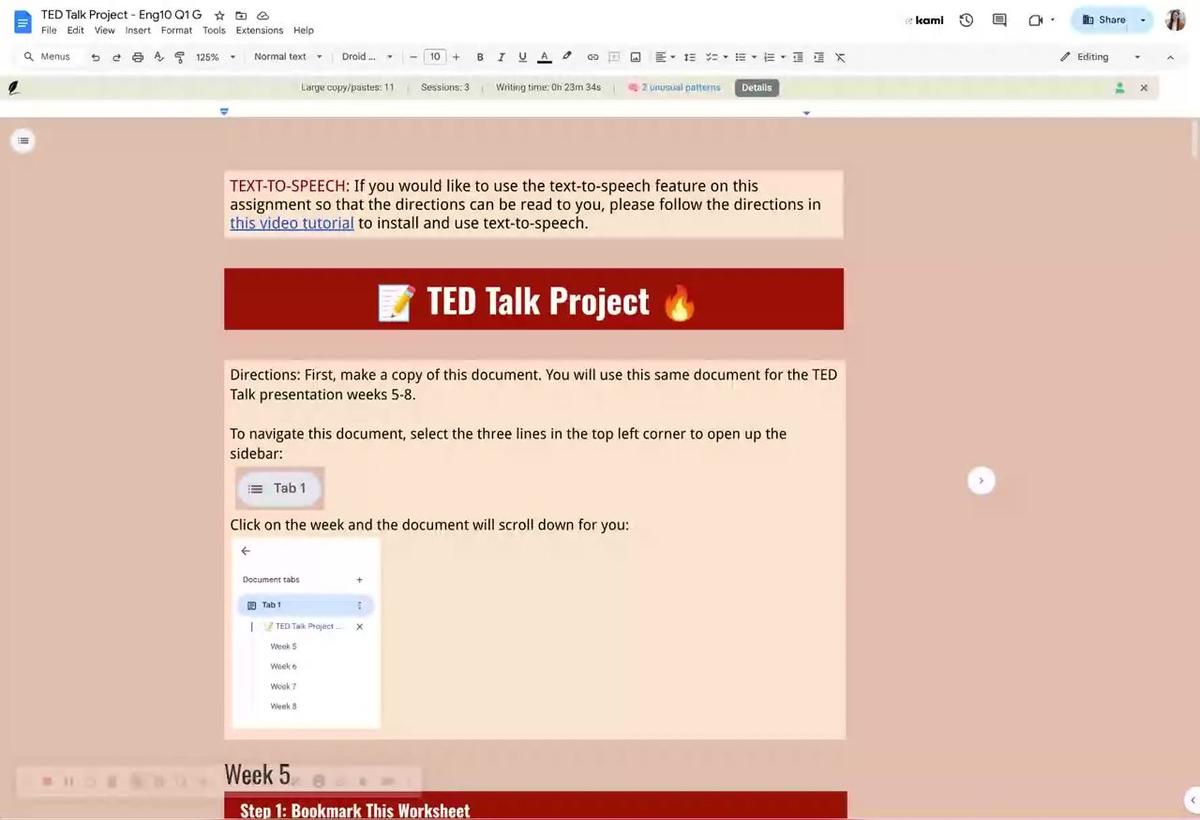Image resolution: width=1200 pixels, height=820 pixels.
Task: Click the feather quill extension icon
Action: tap(14, 88)
